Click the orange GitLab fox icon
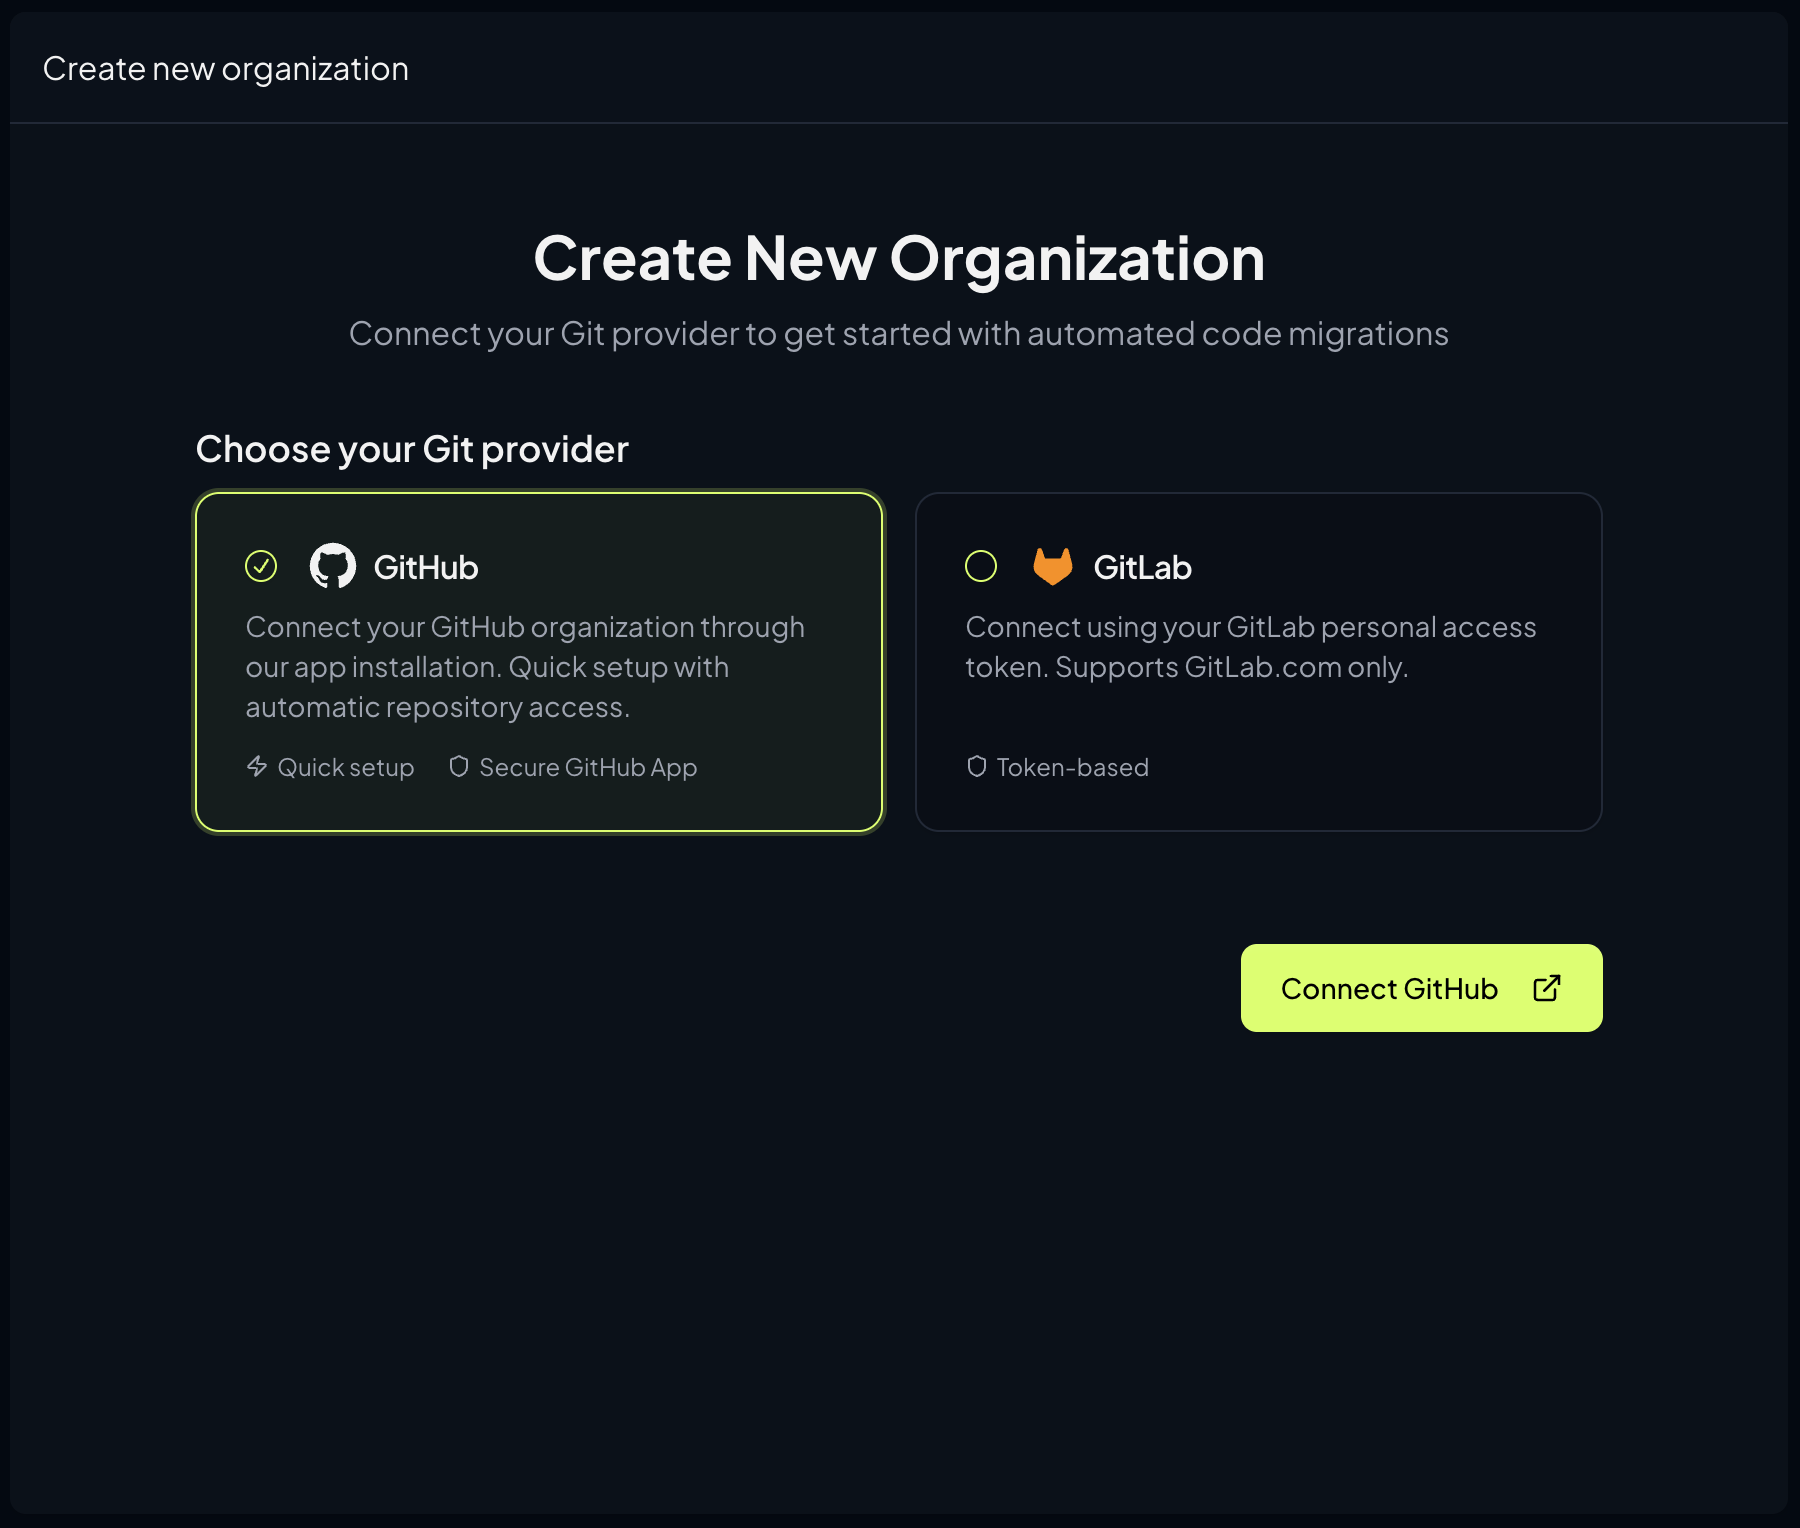The image size is (1800, 1528). coord(1053,566)
